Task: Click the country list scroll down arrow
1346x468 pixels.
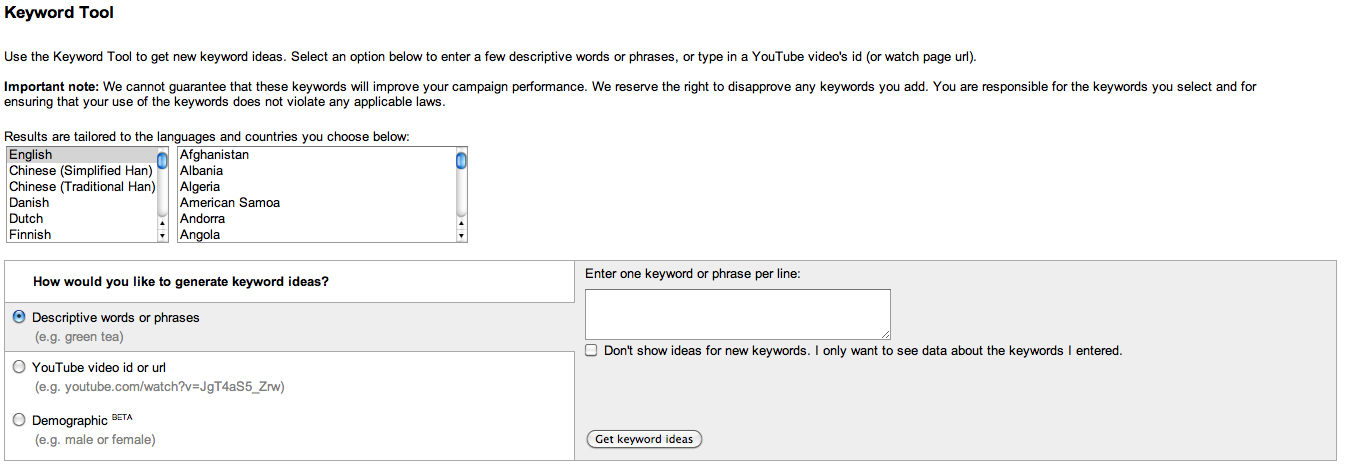Action: [461, 237]
